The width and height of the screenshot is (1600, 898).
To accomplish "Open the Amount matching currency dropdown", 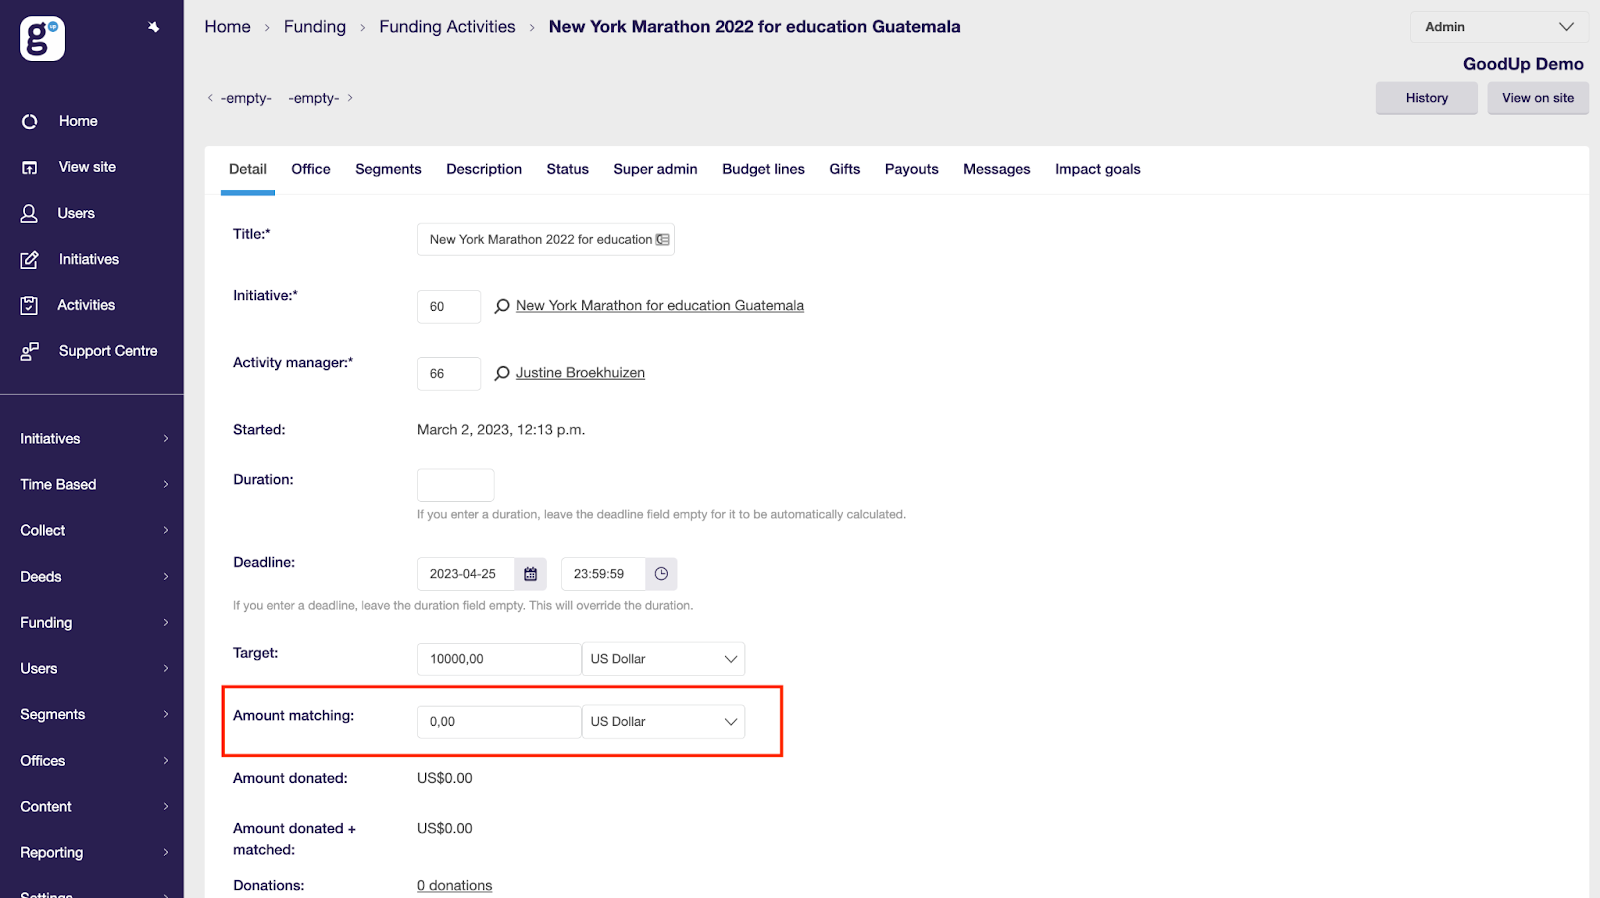I will tap(663, 722).
